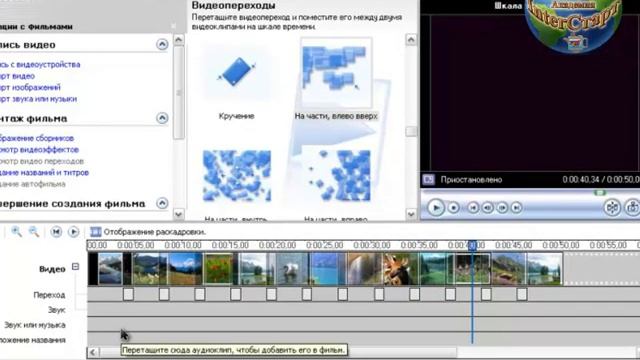Select the На части, вправо transition thumbnail
This screenshot has width=640, height=360.
(x=336, y=176)
